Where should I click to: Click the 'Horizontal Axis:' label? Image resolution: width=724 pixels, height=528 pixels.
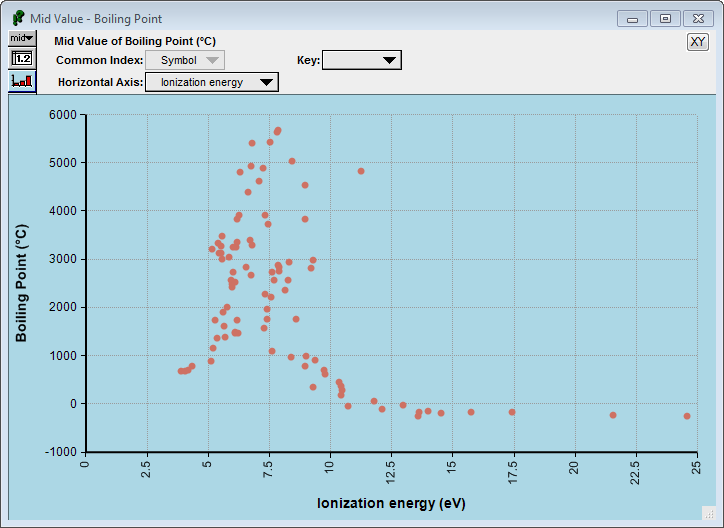pos(101,82)
